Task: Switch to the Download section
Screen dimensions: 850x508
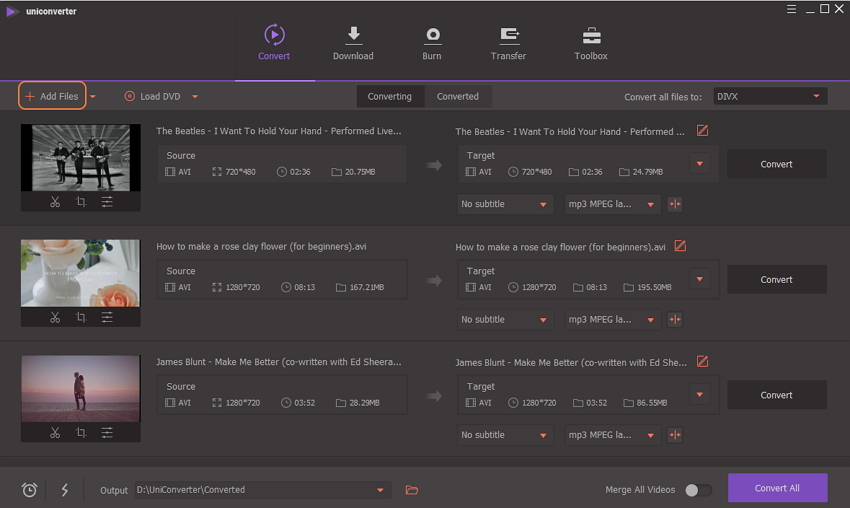Action: click(x=353, y=42)
